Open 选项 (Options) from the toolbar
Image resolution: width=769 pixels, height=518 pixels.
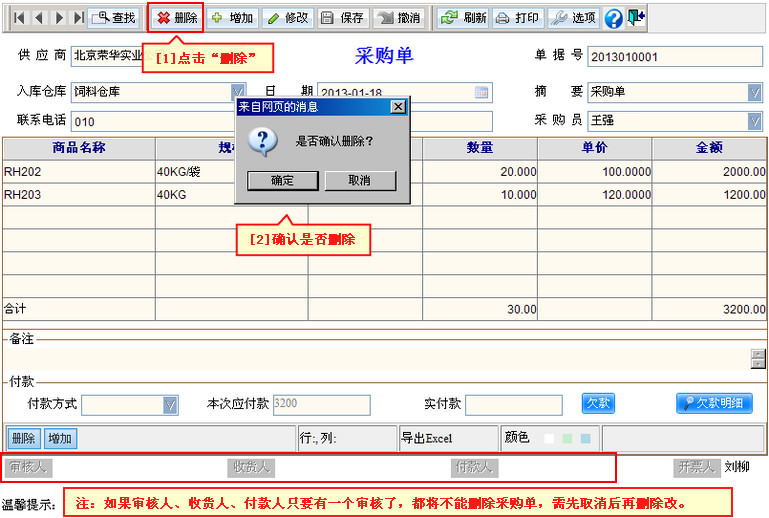click(574, 18)
